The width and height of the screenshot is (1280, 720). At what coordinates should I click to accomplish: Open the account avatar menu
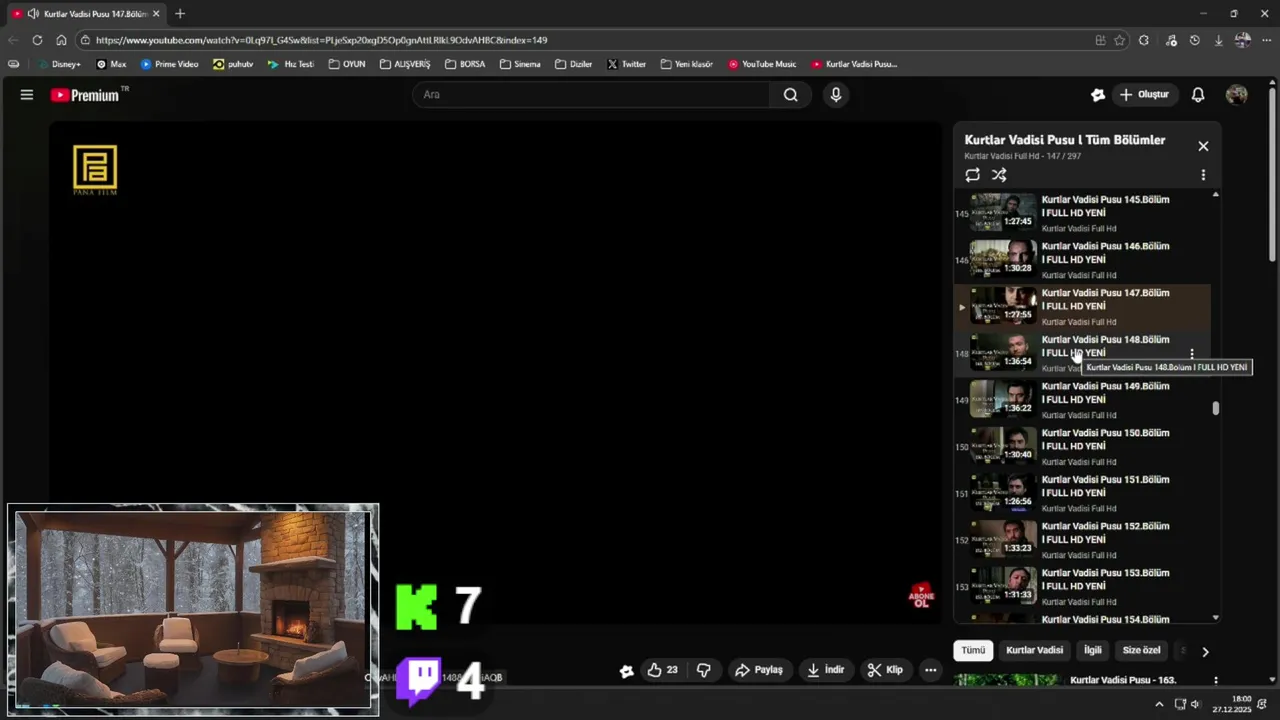point(1237,95)
